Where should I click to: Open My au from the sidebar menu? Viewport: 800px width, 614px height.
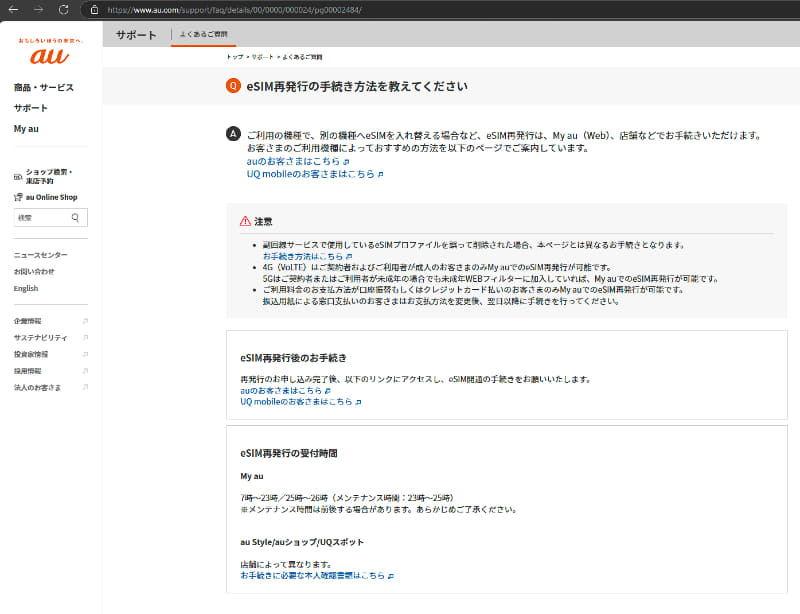pyautogui.click(x=26, y=128)
